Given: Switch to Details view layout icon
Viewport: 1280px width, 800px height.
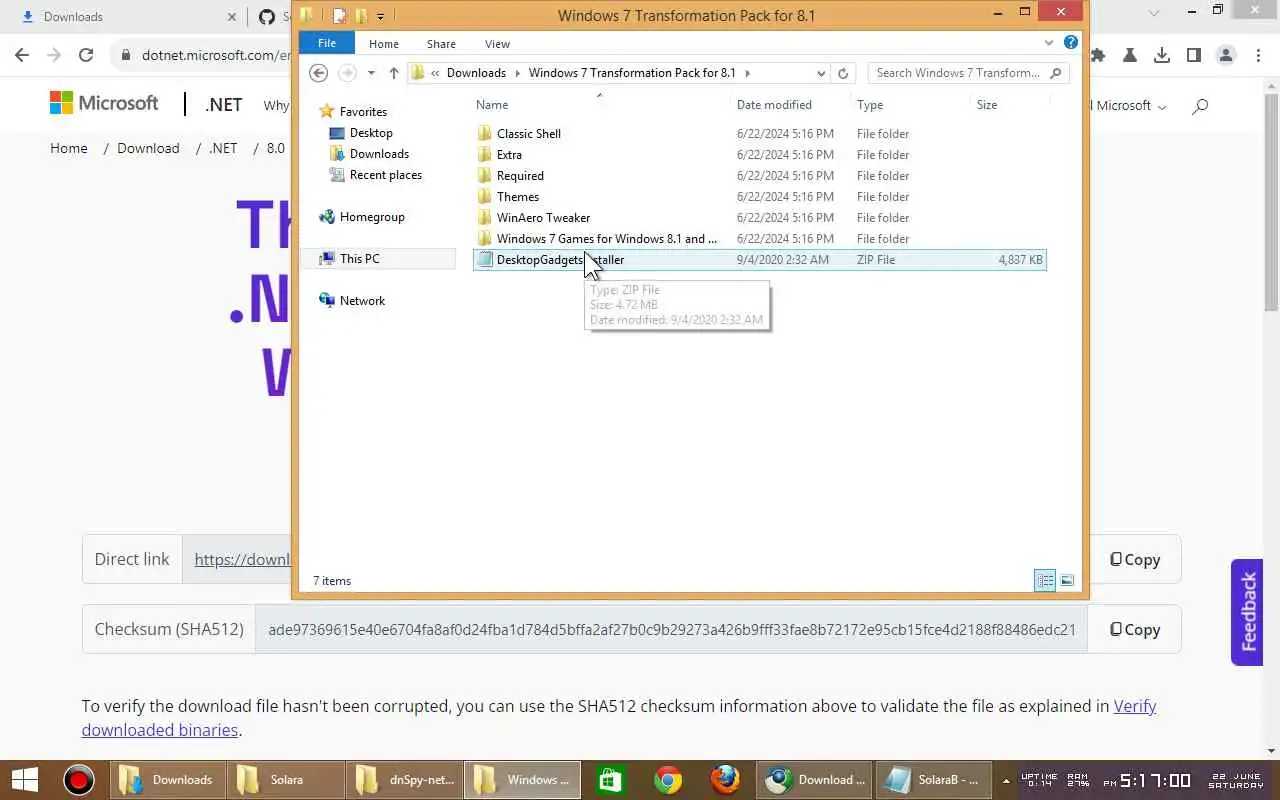Looking at the screenshot, I should tap(1045, 581).
